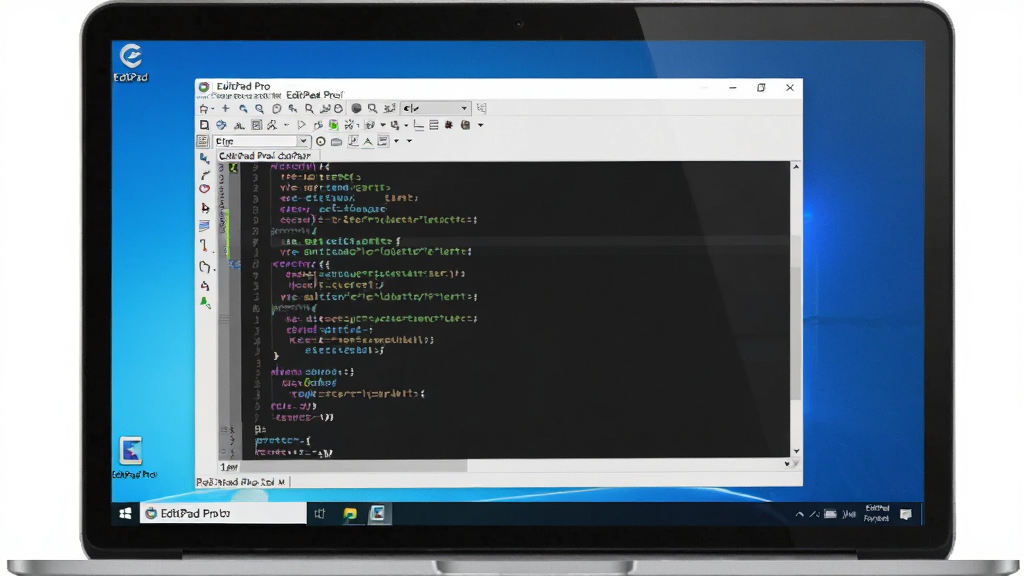This screenshot has height=576, width=1024.
Task: Click the text field of the third-row combo box
Action: (256, 141)
